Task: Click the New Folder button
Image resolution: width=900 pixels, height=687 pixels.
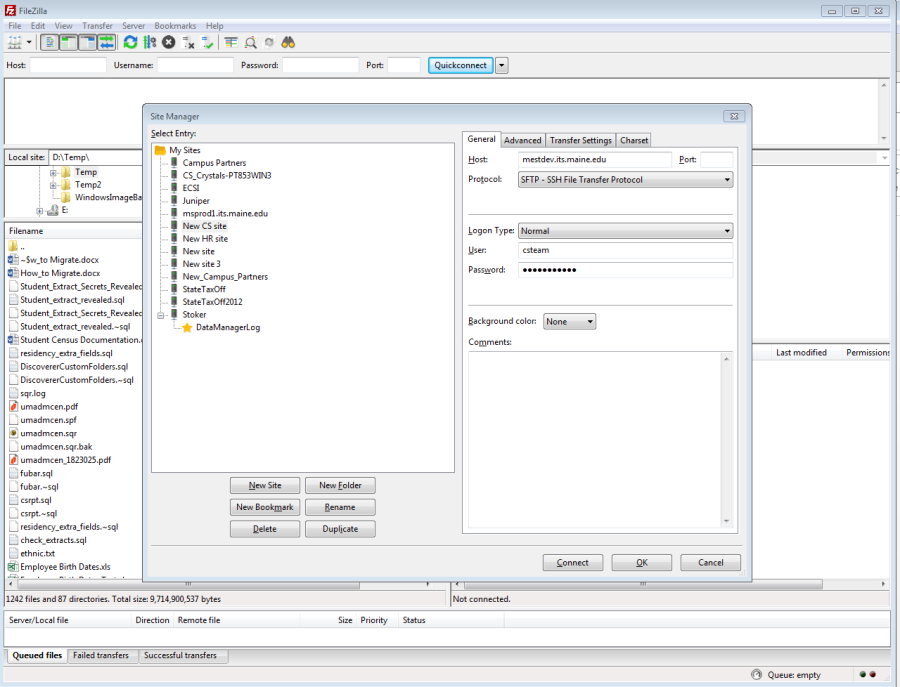Action: pyautogui.click(x=340, y=486)
